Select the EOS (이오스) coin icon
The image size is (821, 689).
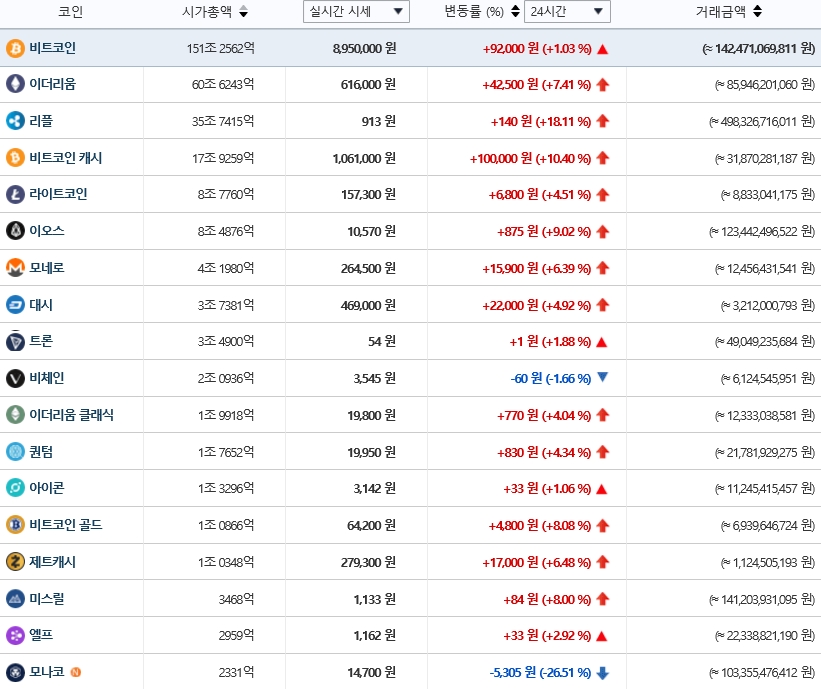[x=13, y=230]
